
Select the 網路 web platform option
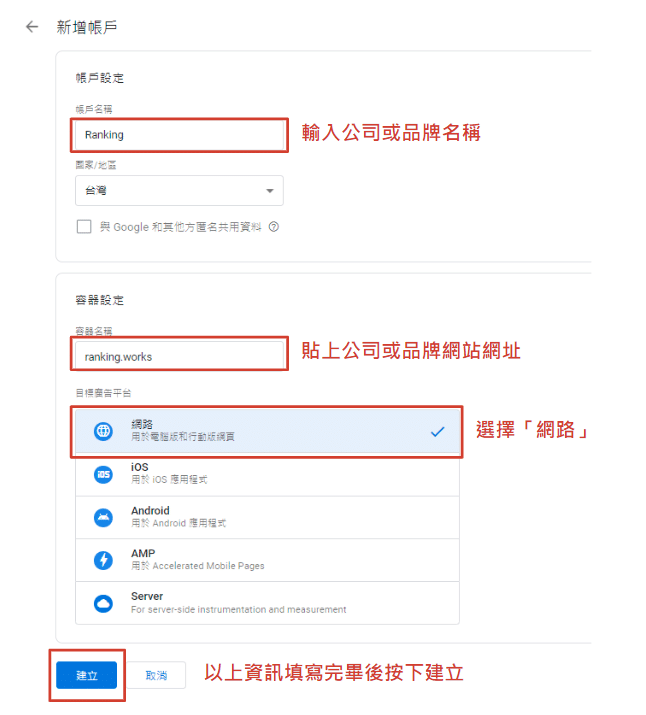coord(267,431)
